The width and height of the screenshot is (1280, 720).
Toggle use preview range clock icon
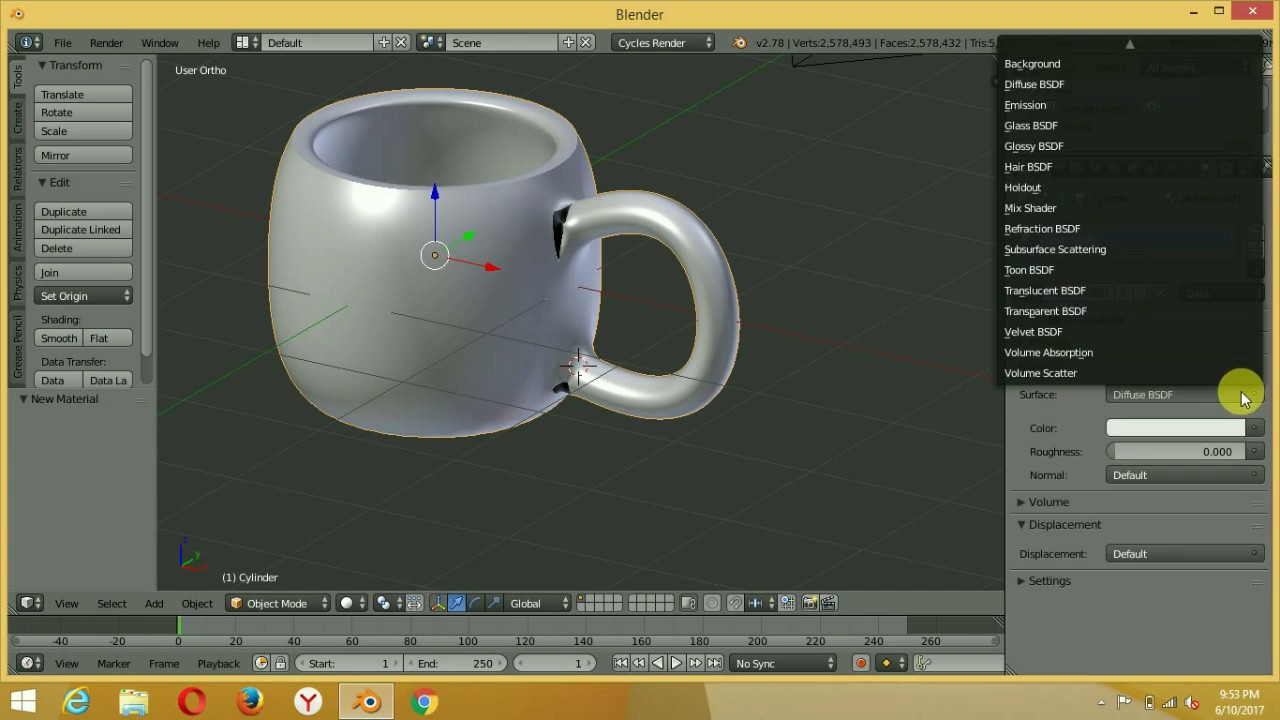click(262, 663)
